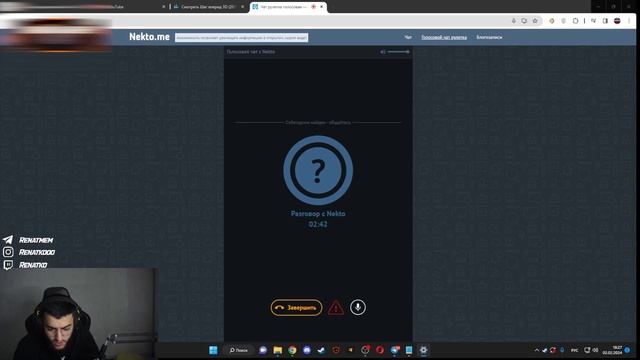This screenshot has width=640, height=360.
Task: Click the red warning report icon
Action: (336, 307)
